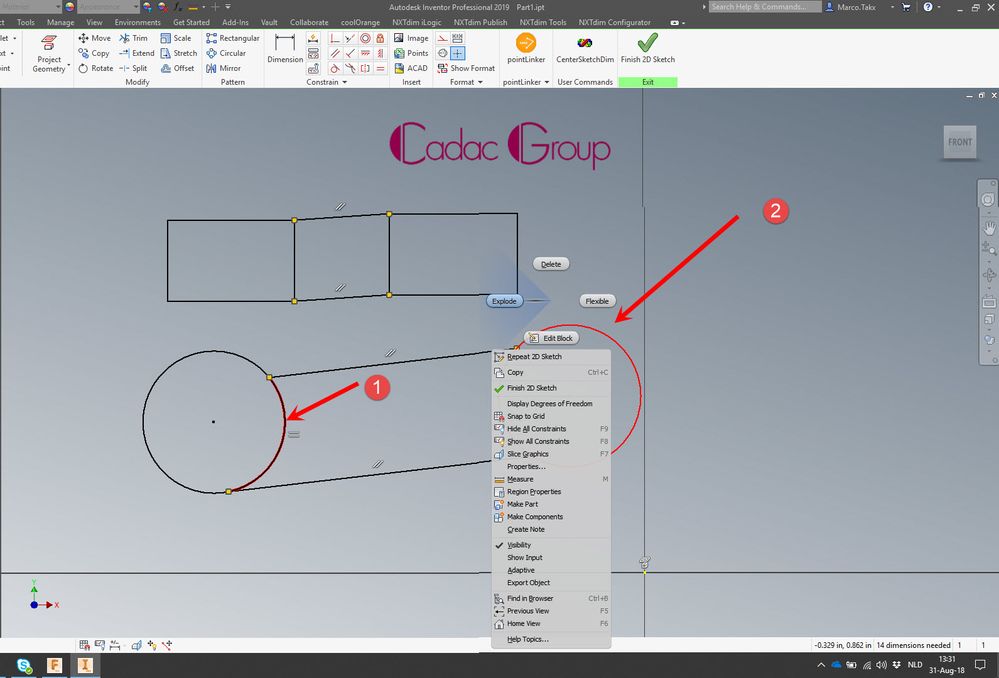Click Delete in the marking menu
The width and height of the screenshot is (999, 678).
coord(551,264)
